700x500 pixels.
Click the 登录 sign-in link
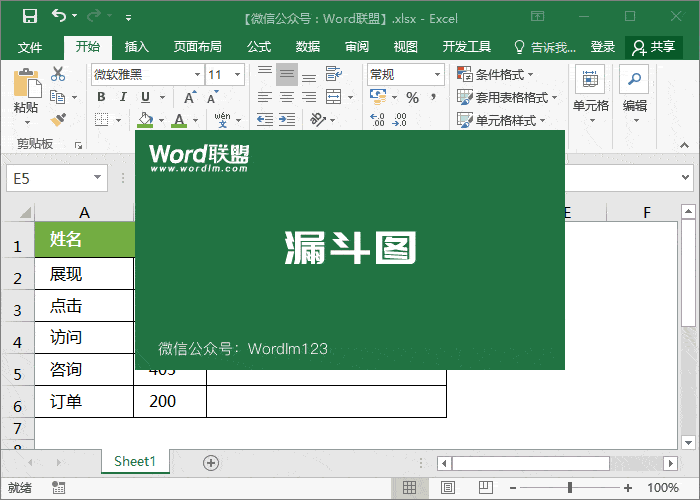(x=603, y=47)
